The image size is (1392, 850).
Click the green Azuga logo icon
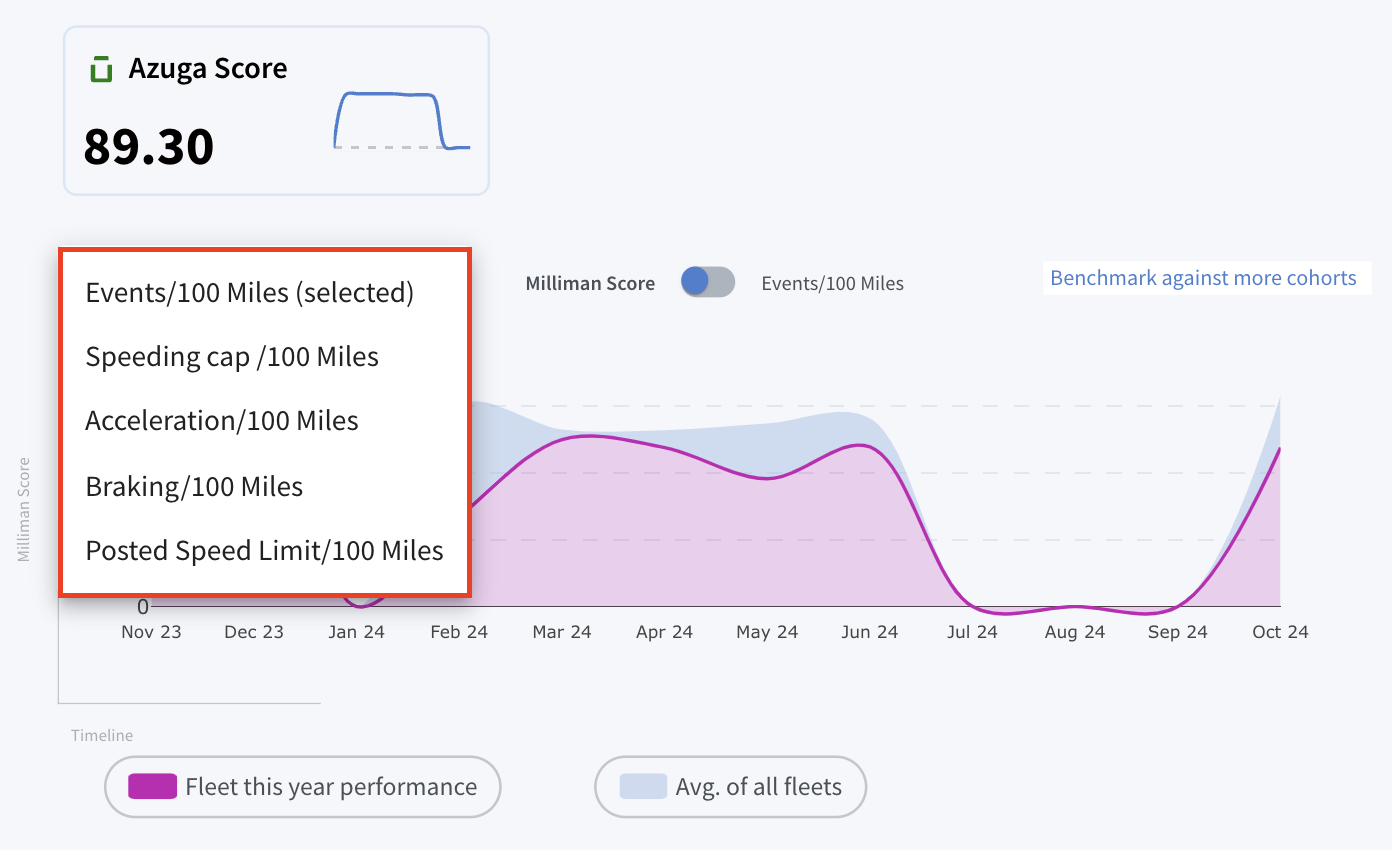tap(101, 70)
